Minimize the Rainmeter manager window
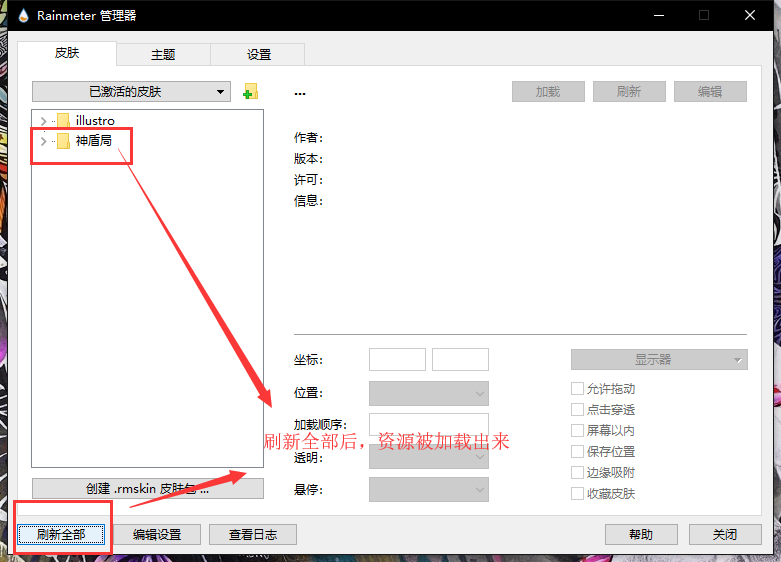The width and height of the screenshot is (781, 562). click(659, 15)
